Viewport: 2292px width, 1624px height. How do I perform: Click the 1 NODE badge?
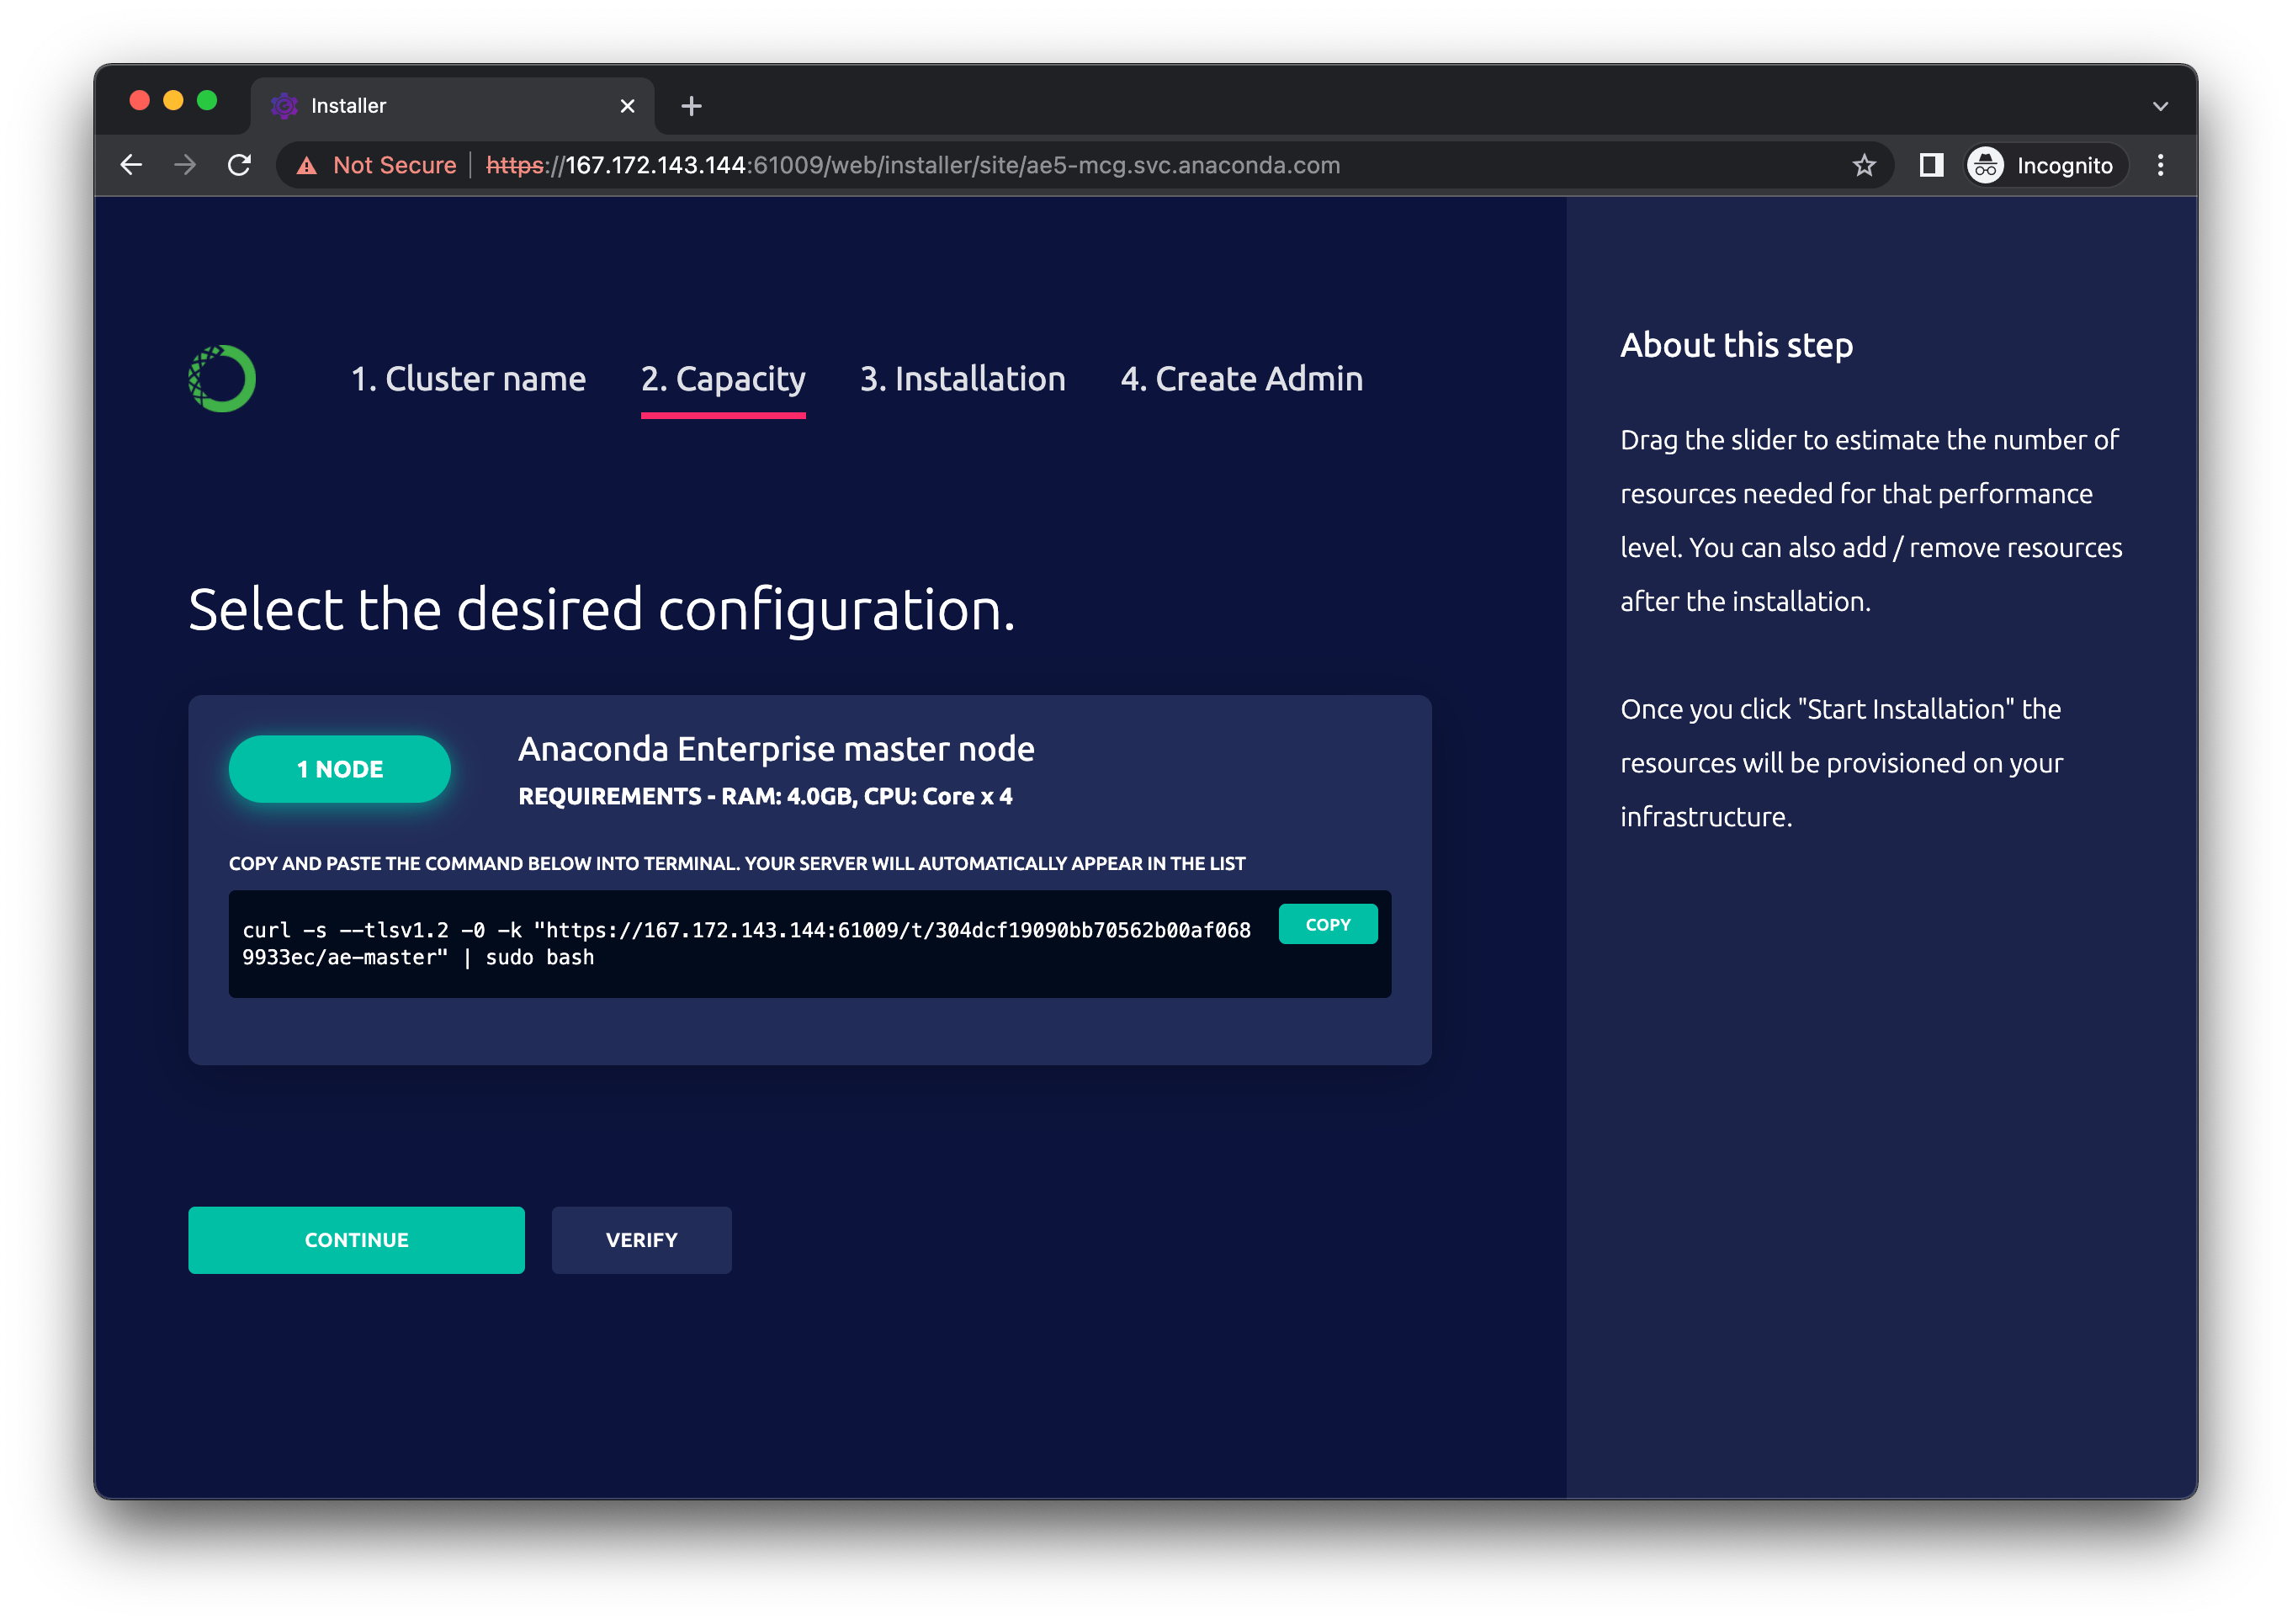click(x=340, y=769)
